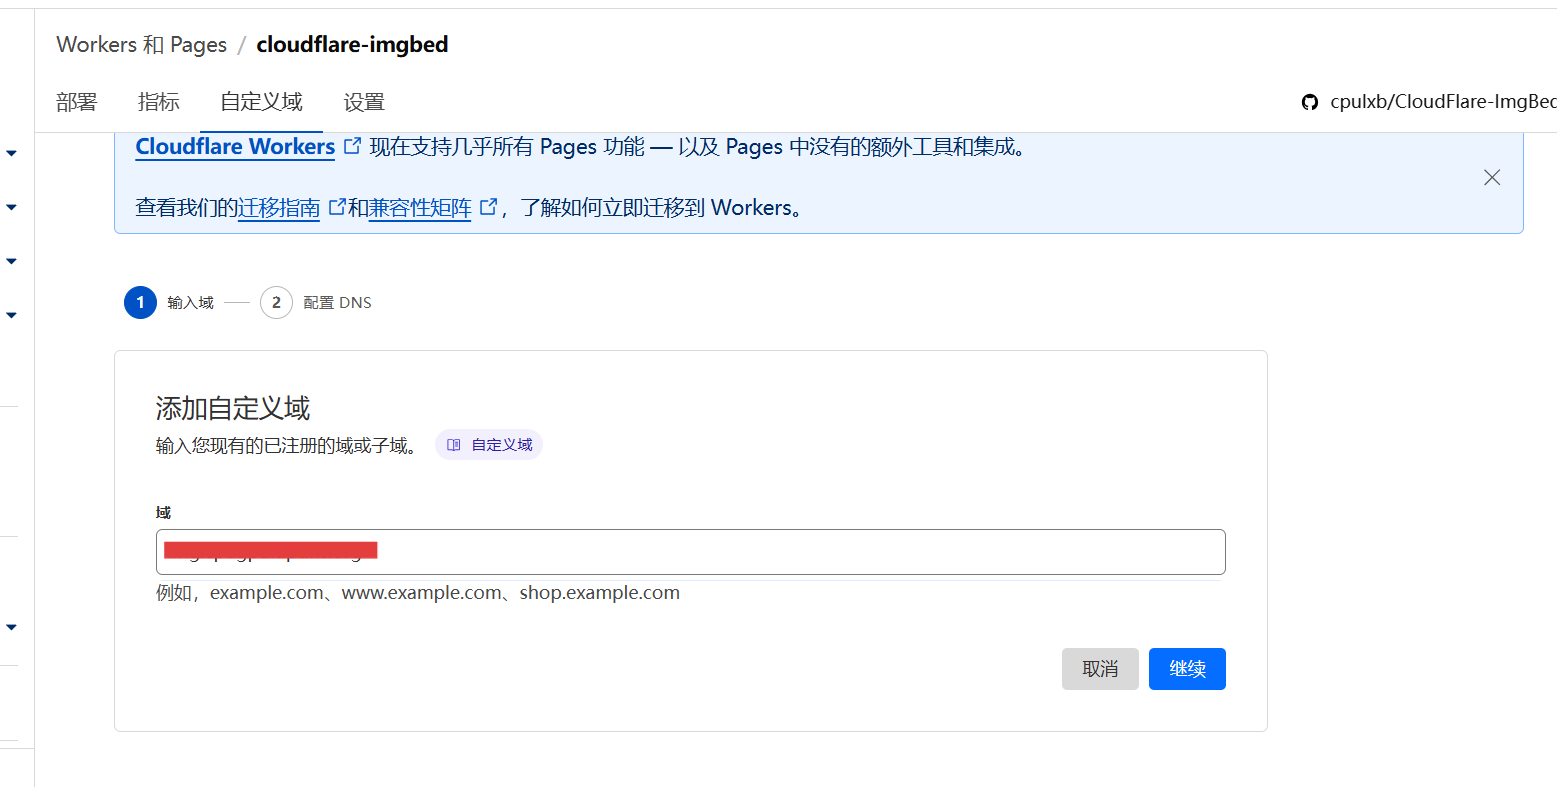Select the step 2 配置 DNS circle
The width and height of the screenshot is (1557, 787).
(x=276, y=302)
